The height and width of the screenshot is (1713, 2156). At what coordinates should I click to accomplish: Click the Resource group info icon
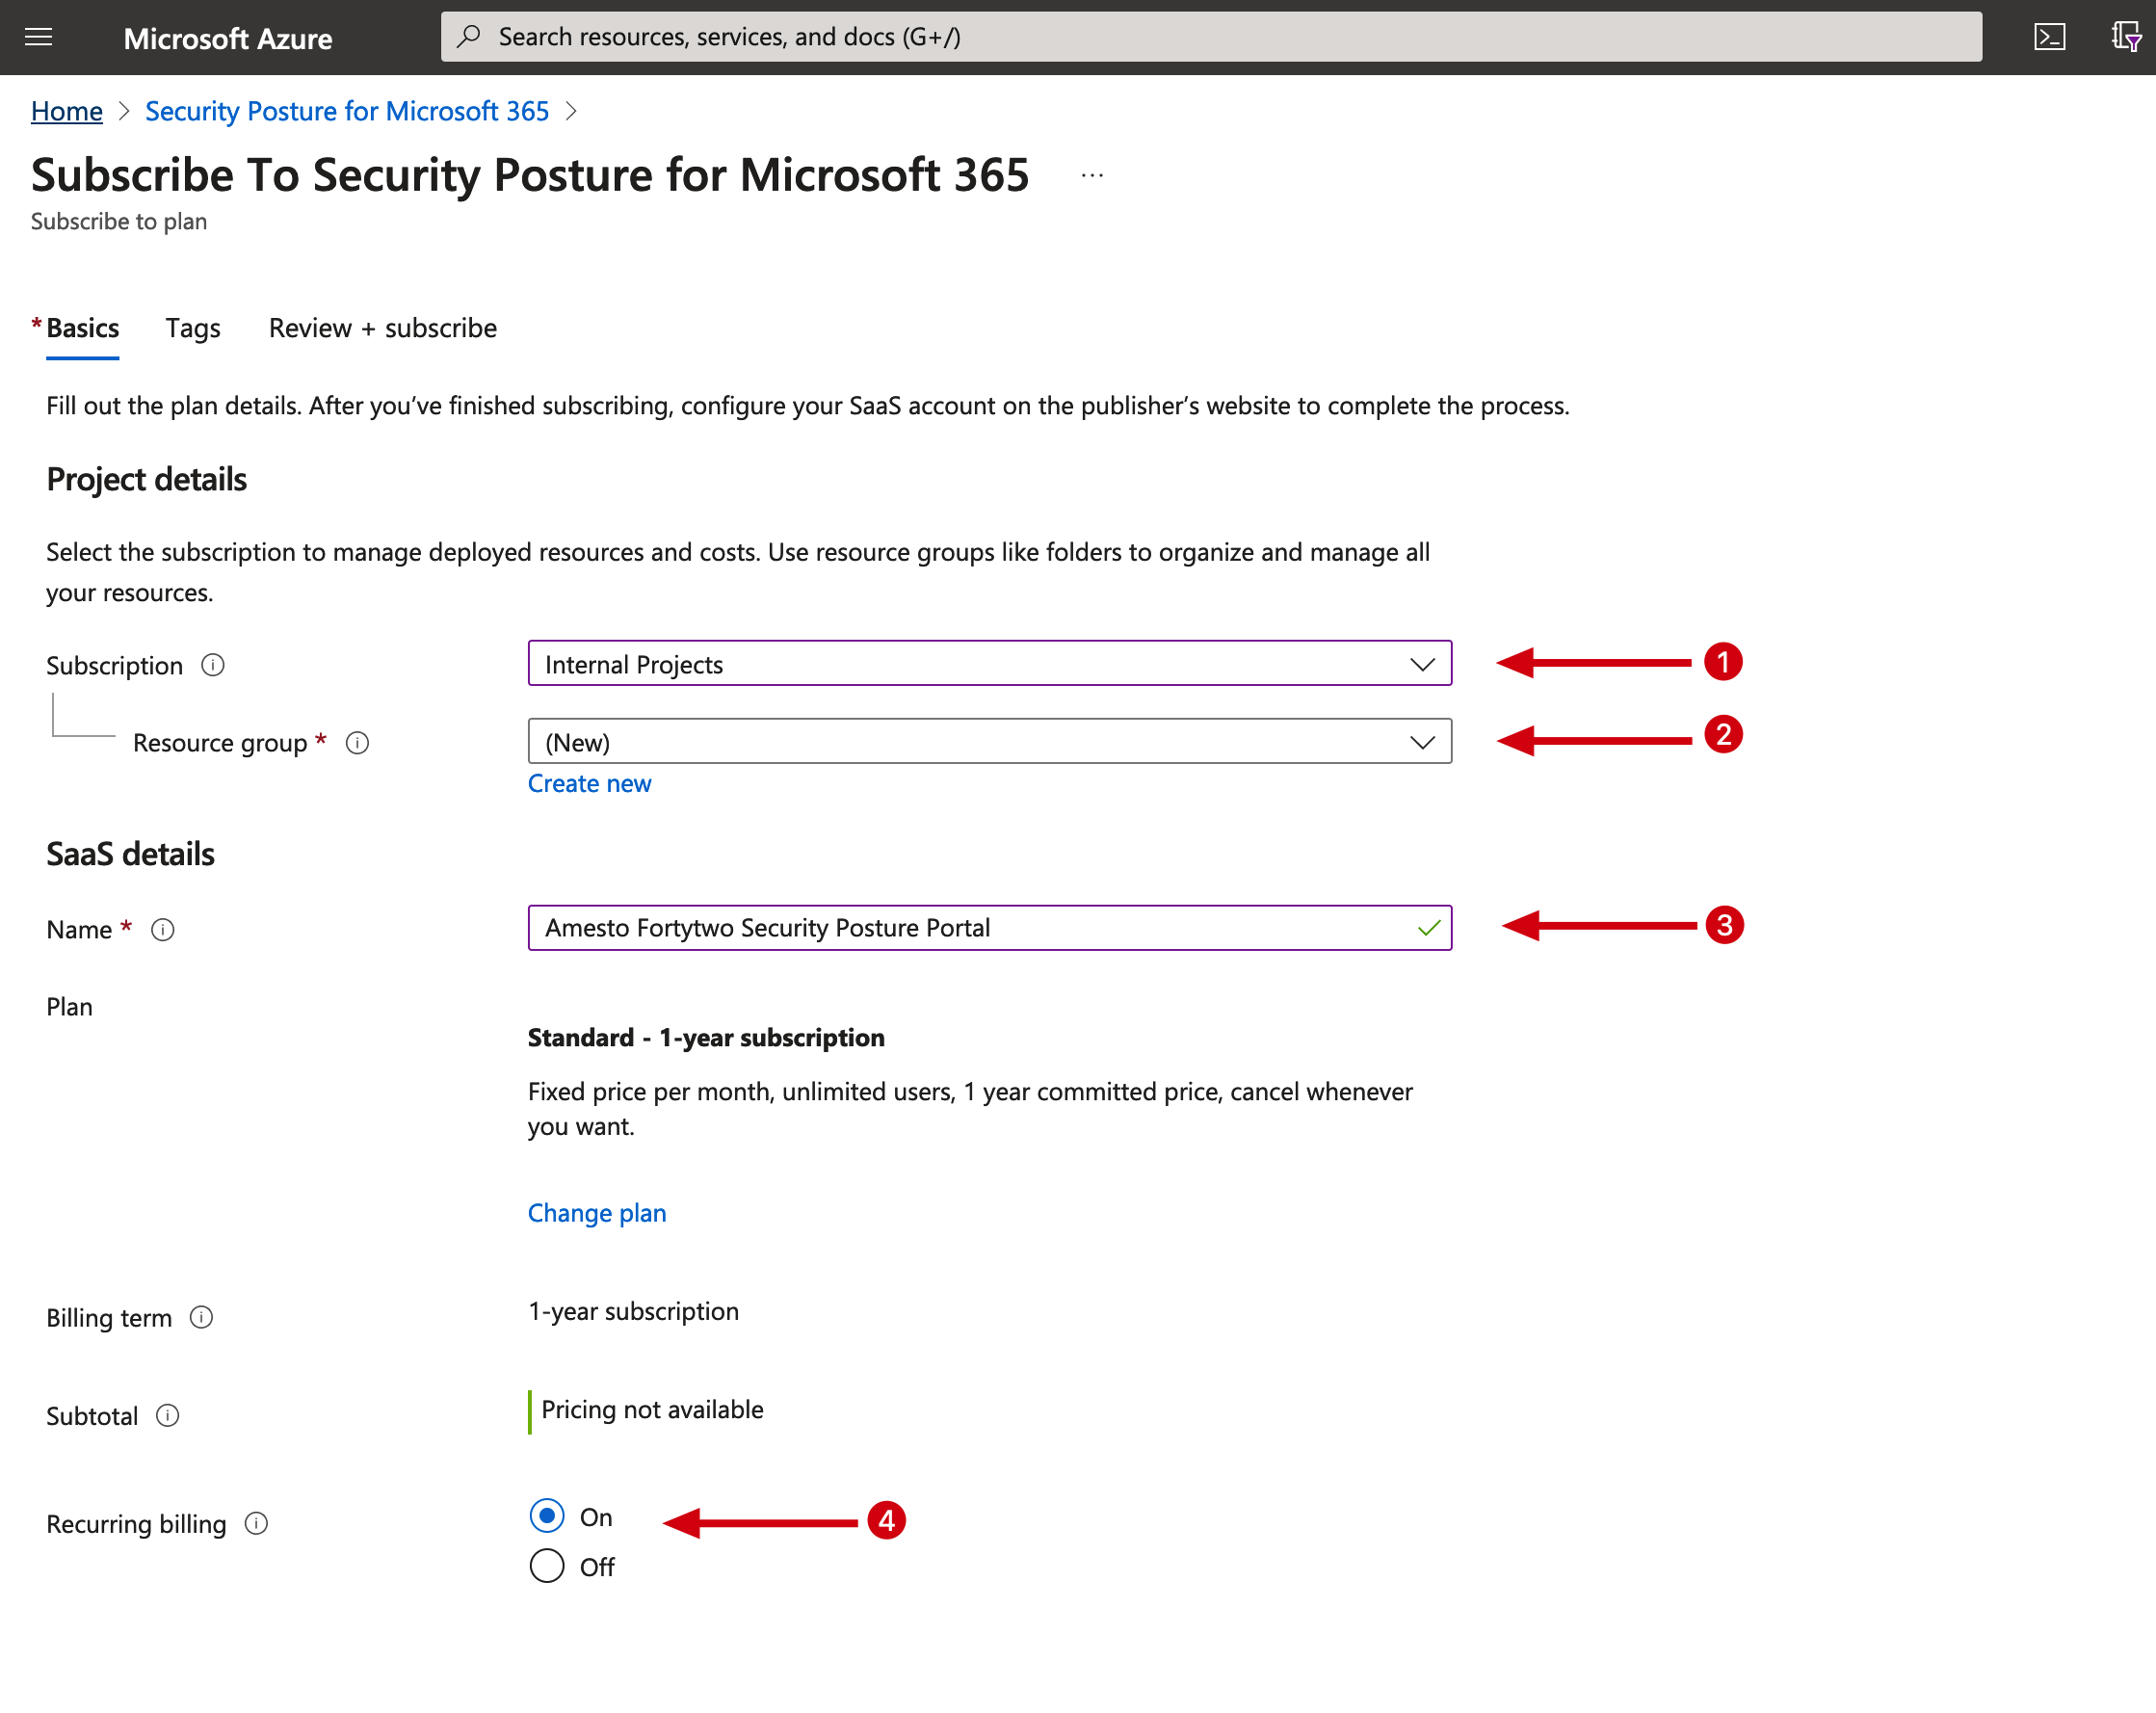357,743
